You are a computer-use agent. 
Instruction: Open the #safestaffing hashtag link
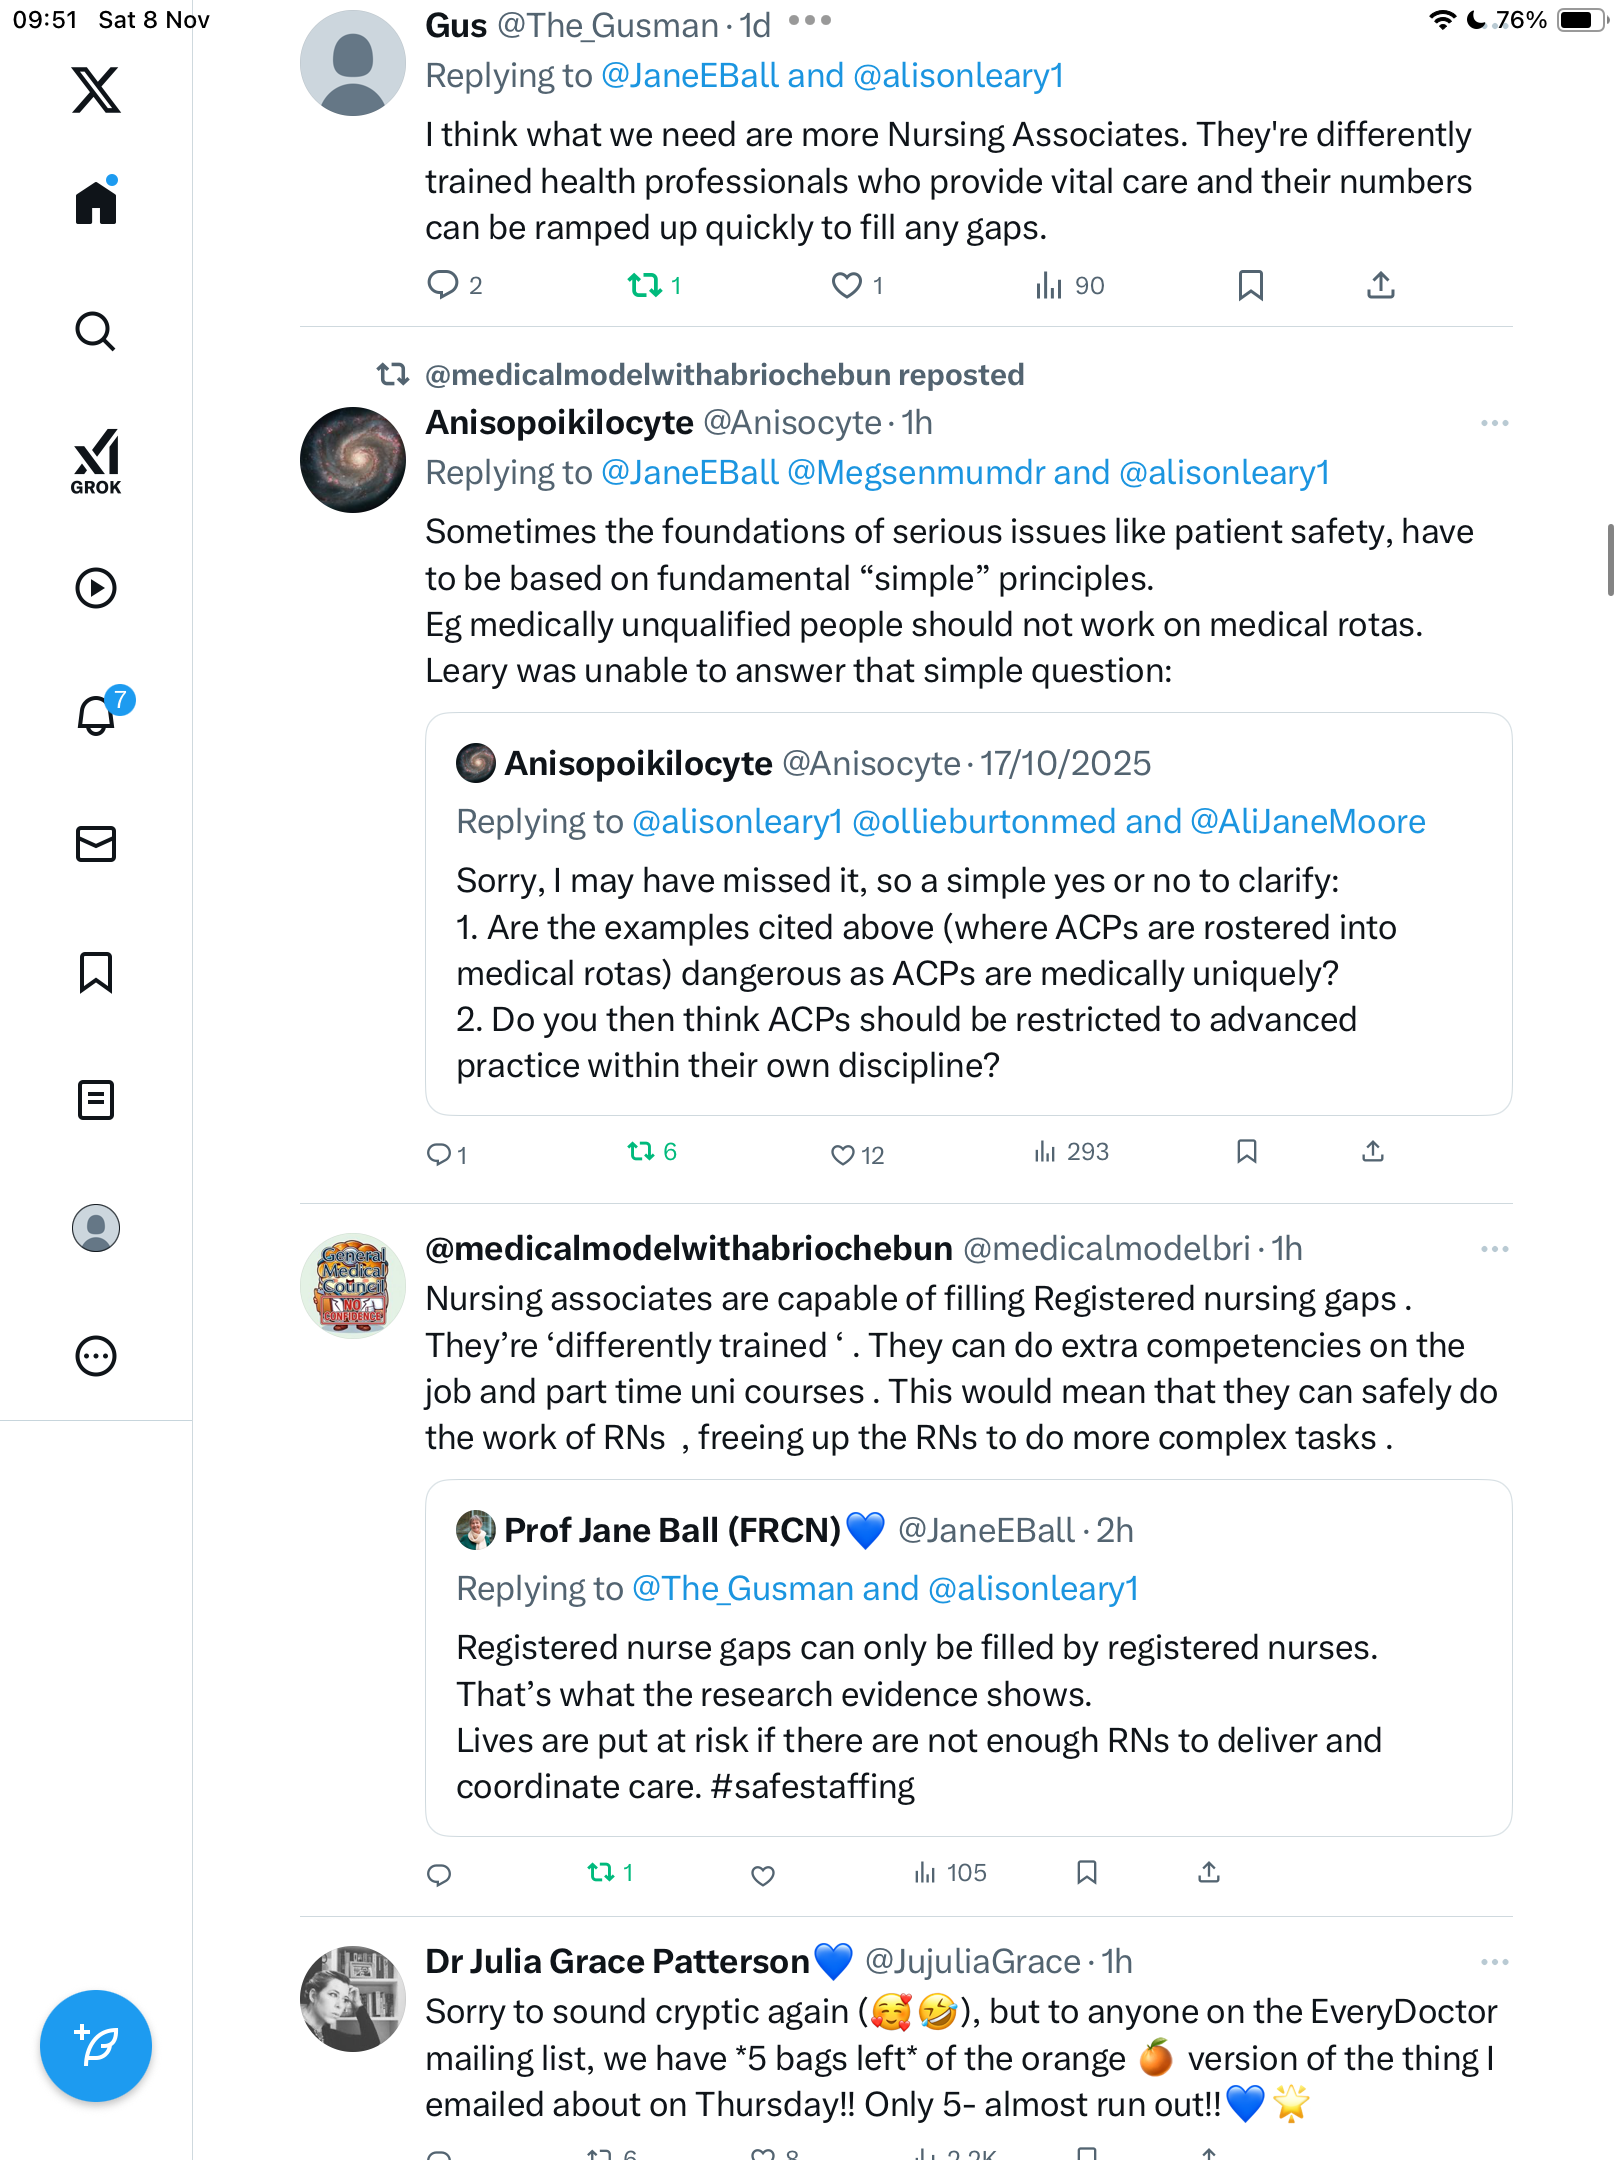coord(812,1787)
